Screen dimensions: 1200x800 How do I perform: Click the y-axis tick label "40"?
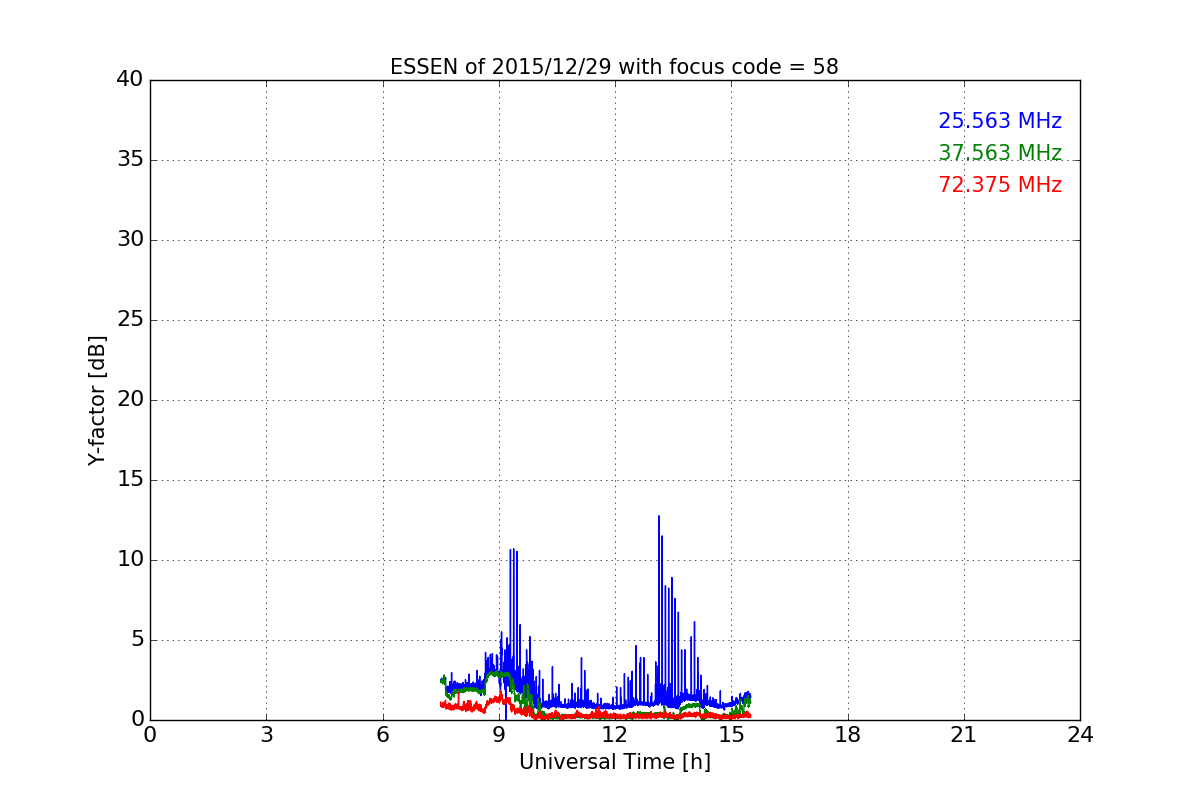click(x=130, y=80)
